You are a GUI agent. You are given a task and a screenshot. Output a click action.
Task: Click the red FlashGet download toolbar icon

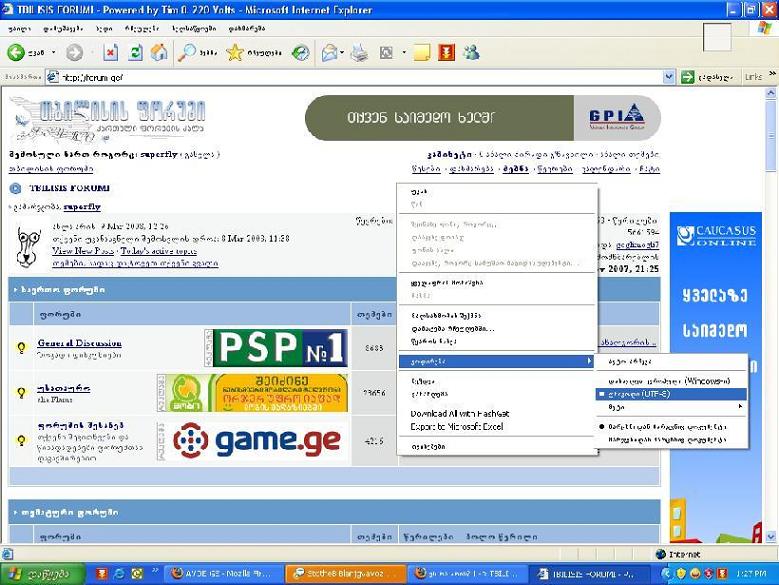[x=447, y=52]
